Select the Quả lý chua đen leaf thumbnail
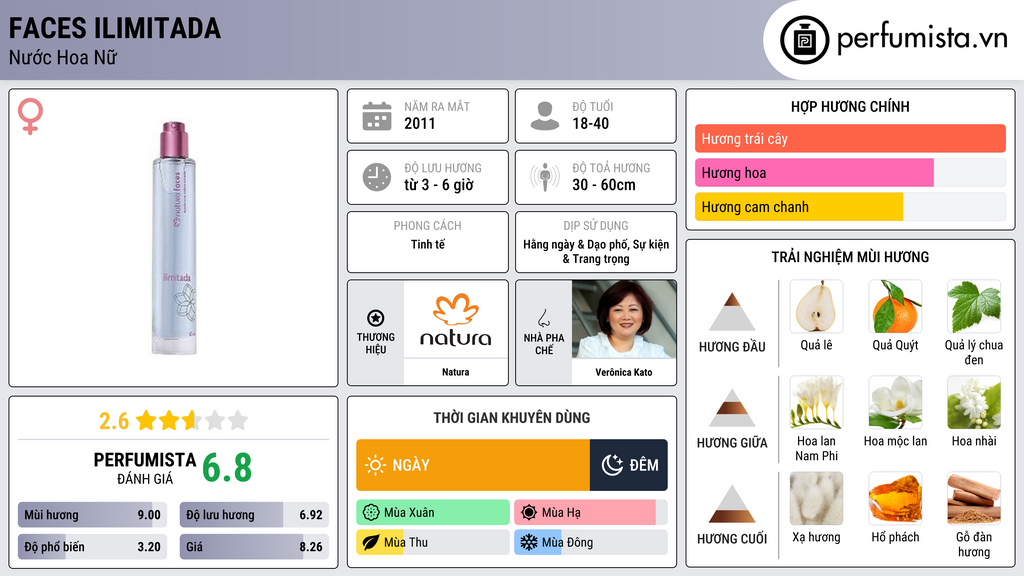The width and height of the screenshot is (1024, 576). pyautogui.click(x=974, y=306)
